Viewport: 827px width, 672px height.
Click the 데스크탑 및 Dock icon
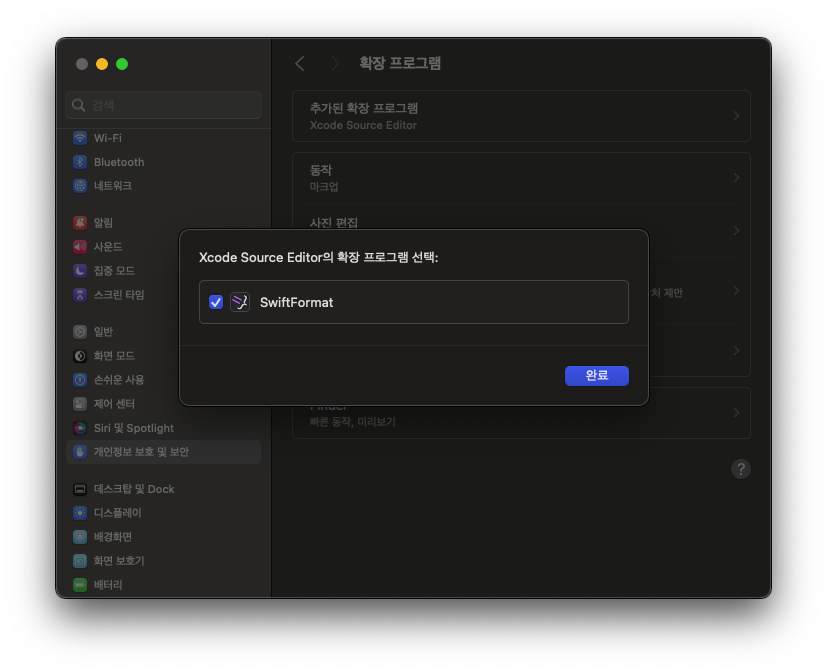point(80,489)
